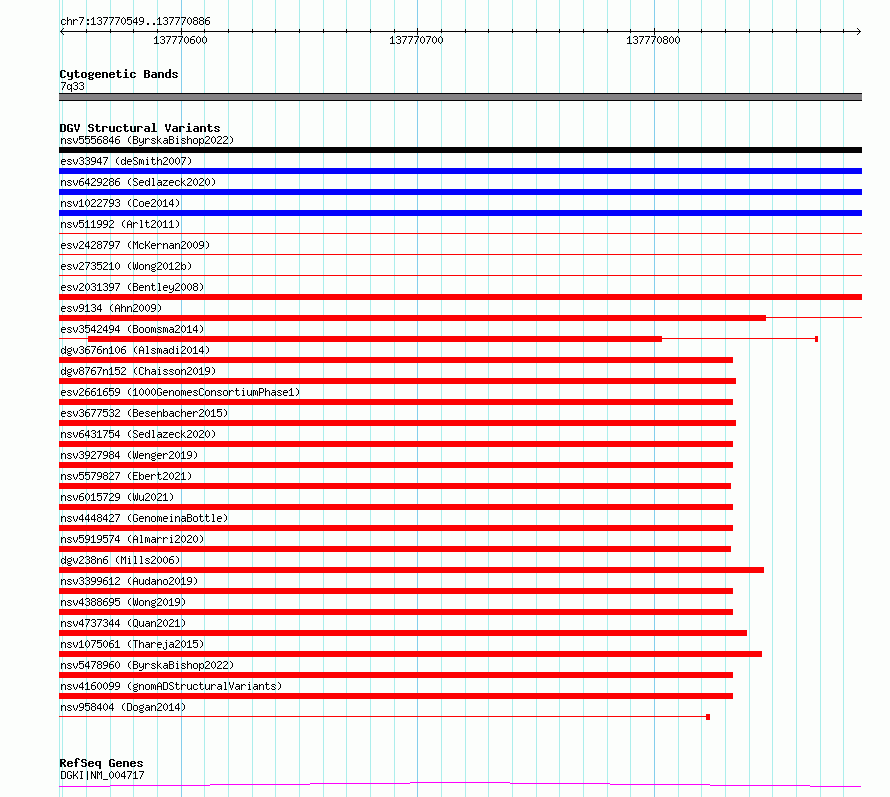This screenshot has width=890, height=797.
Task: Select esv3542494 (Boomsma2014) variant label
Action: [x=132, y=329]
